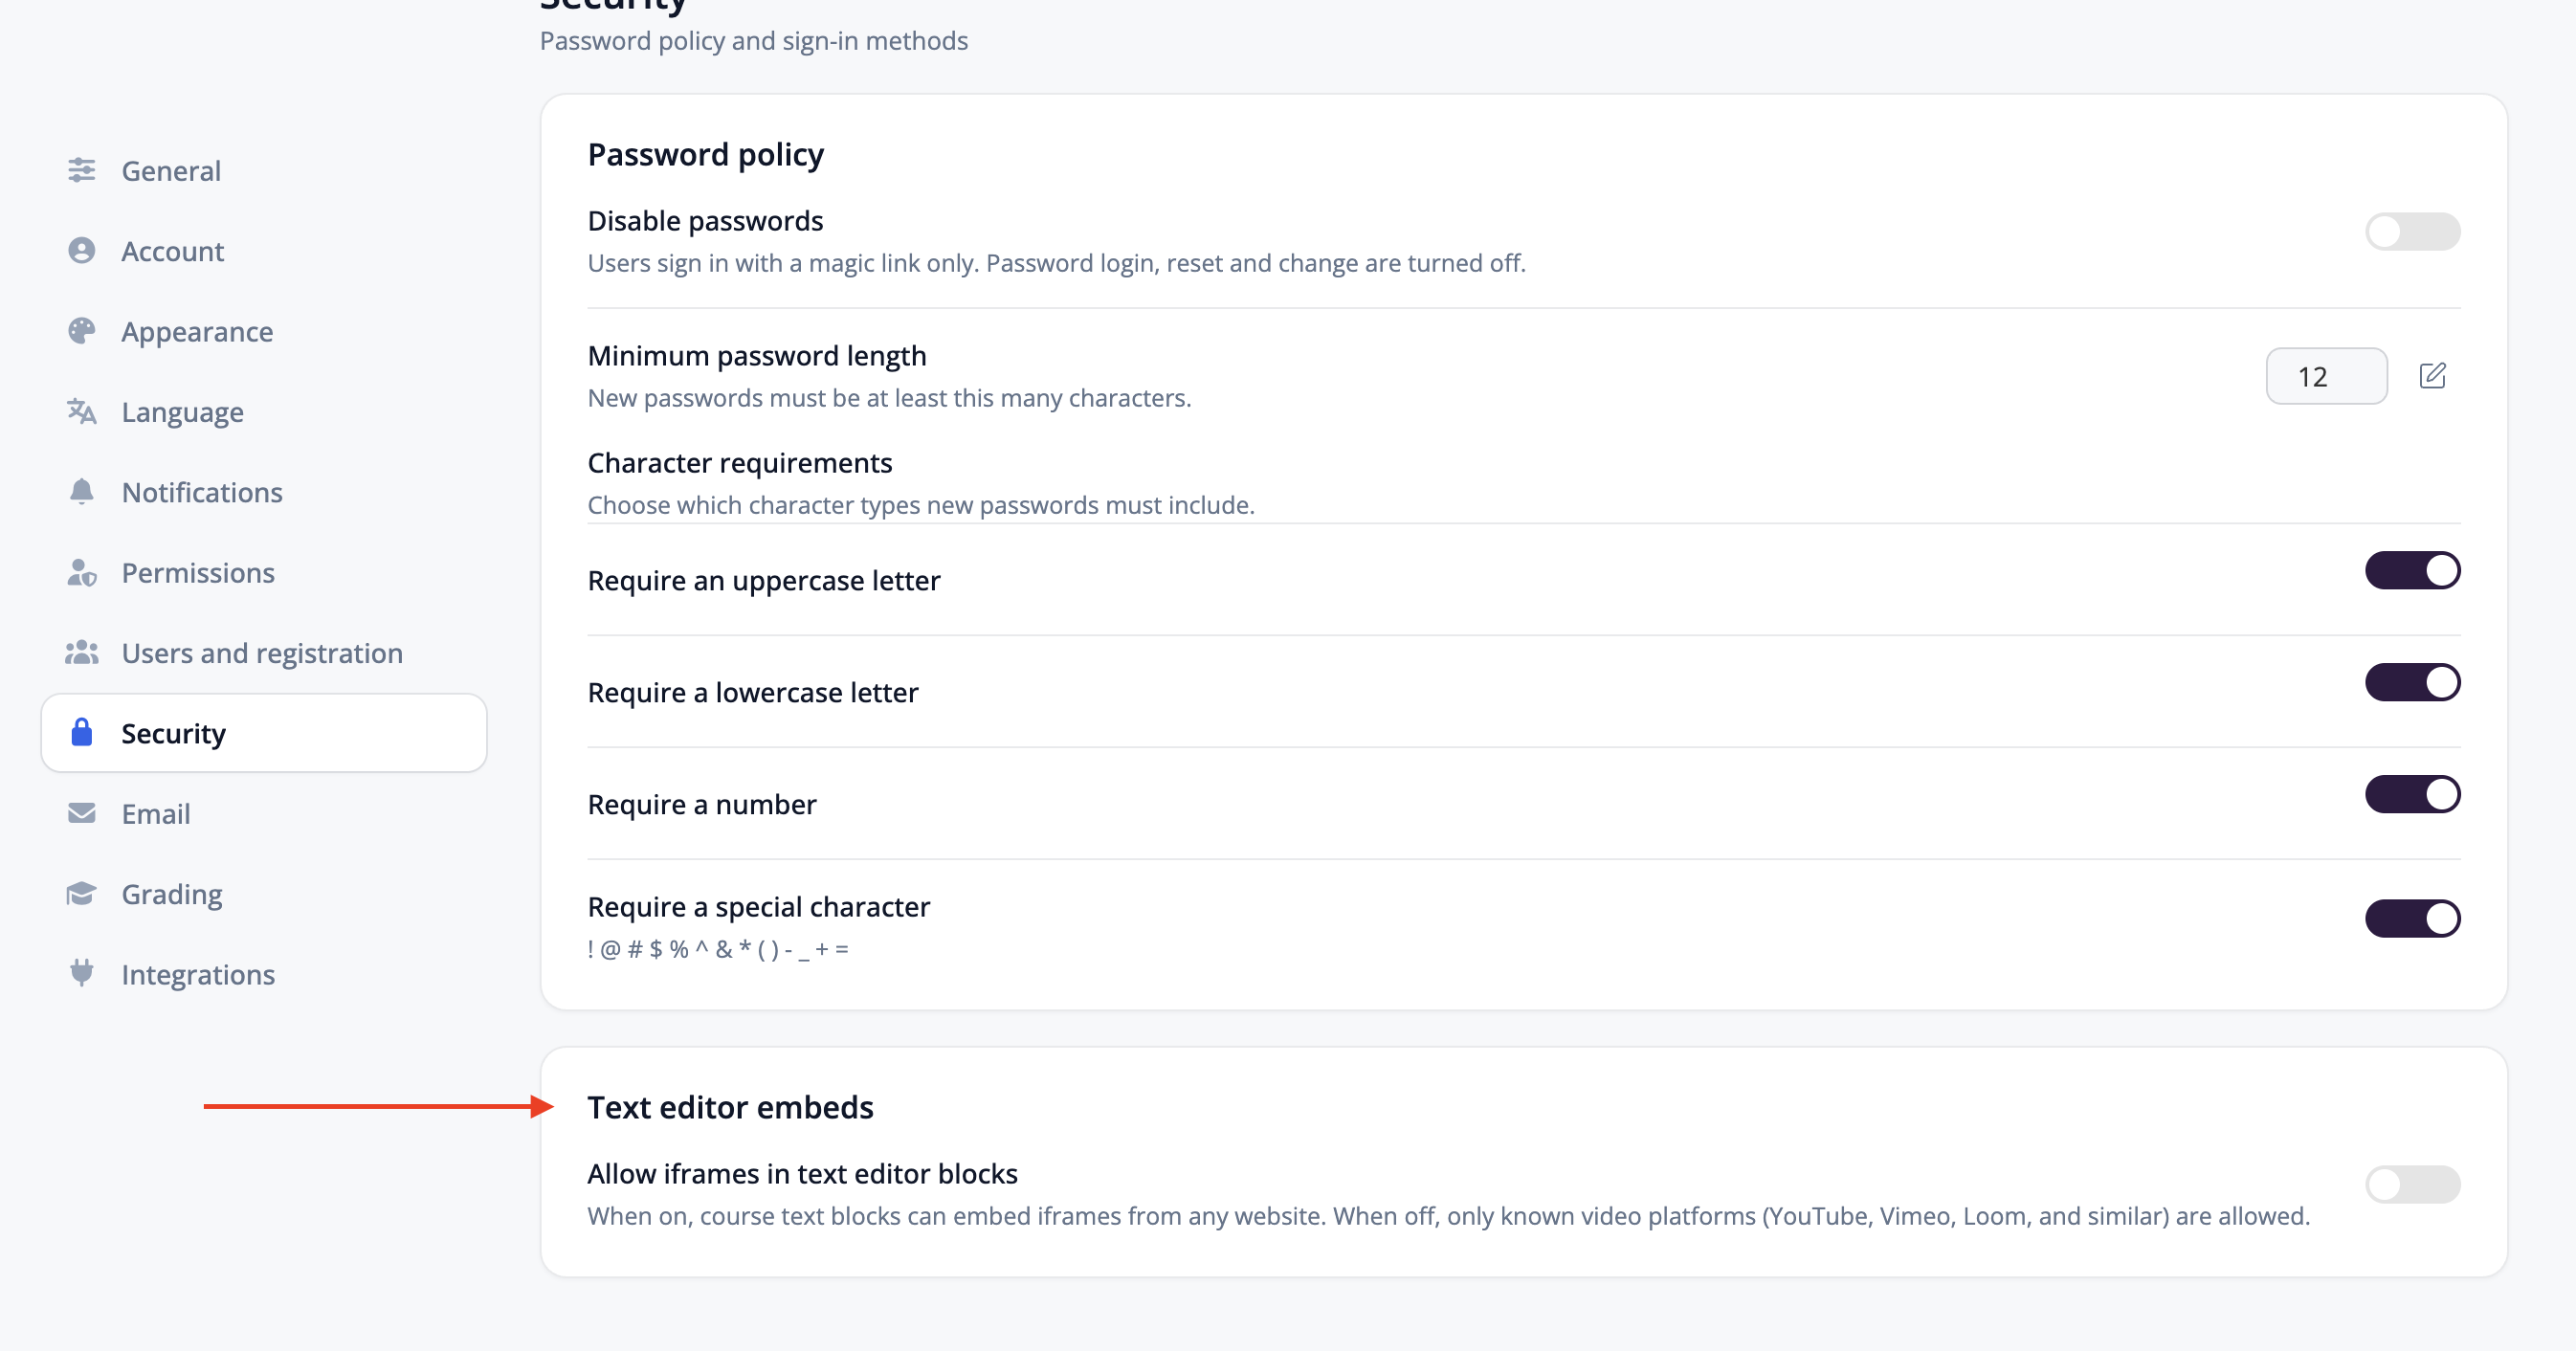Go to the Account settings section

263,250
